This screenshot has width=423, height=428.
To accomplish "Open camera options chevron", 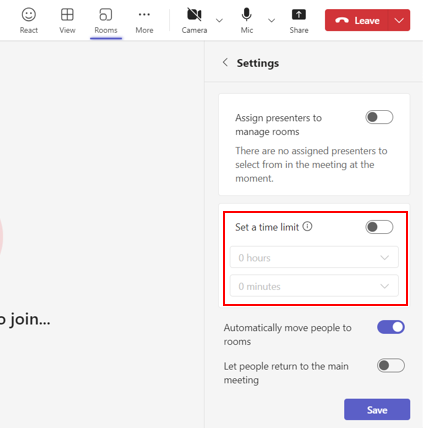I will 219,21.
